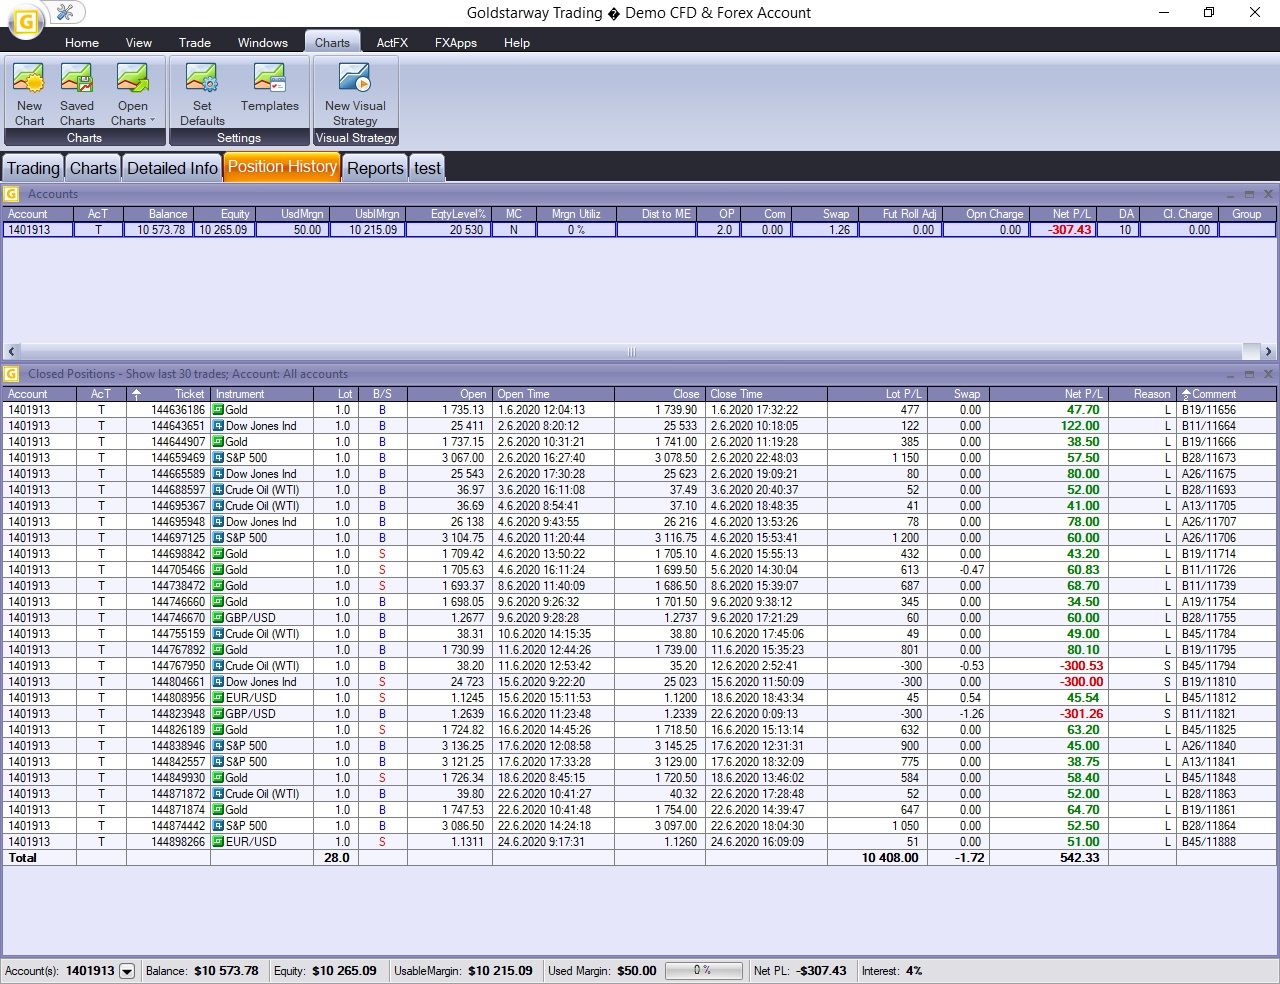Click the sort arrow beside the Ticket header

(x=137, y=394)
